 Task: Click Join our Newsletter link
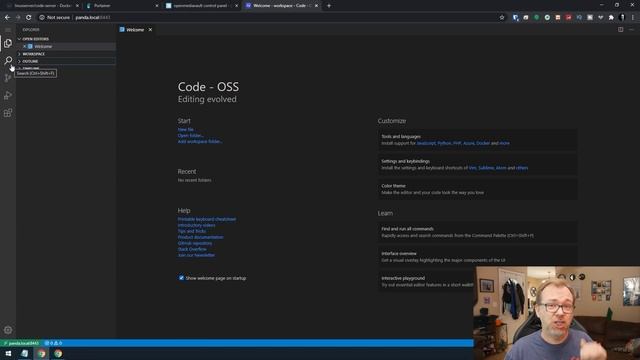pos(196,255)
